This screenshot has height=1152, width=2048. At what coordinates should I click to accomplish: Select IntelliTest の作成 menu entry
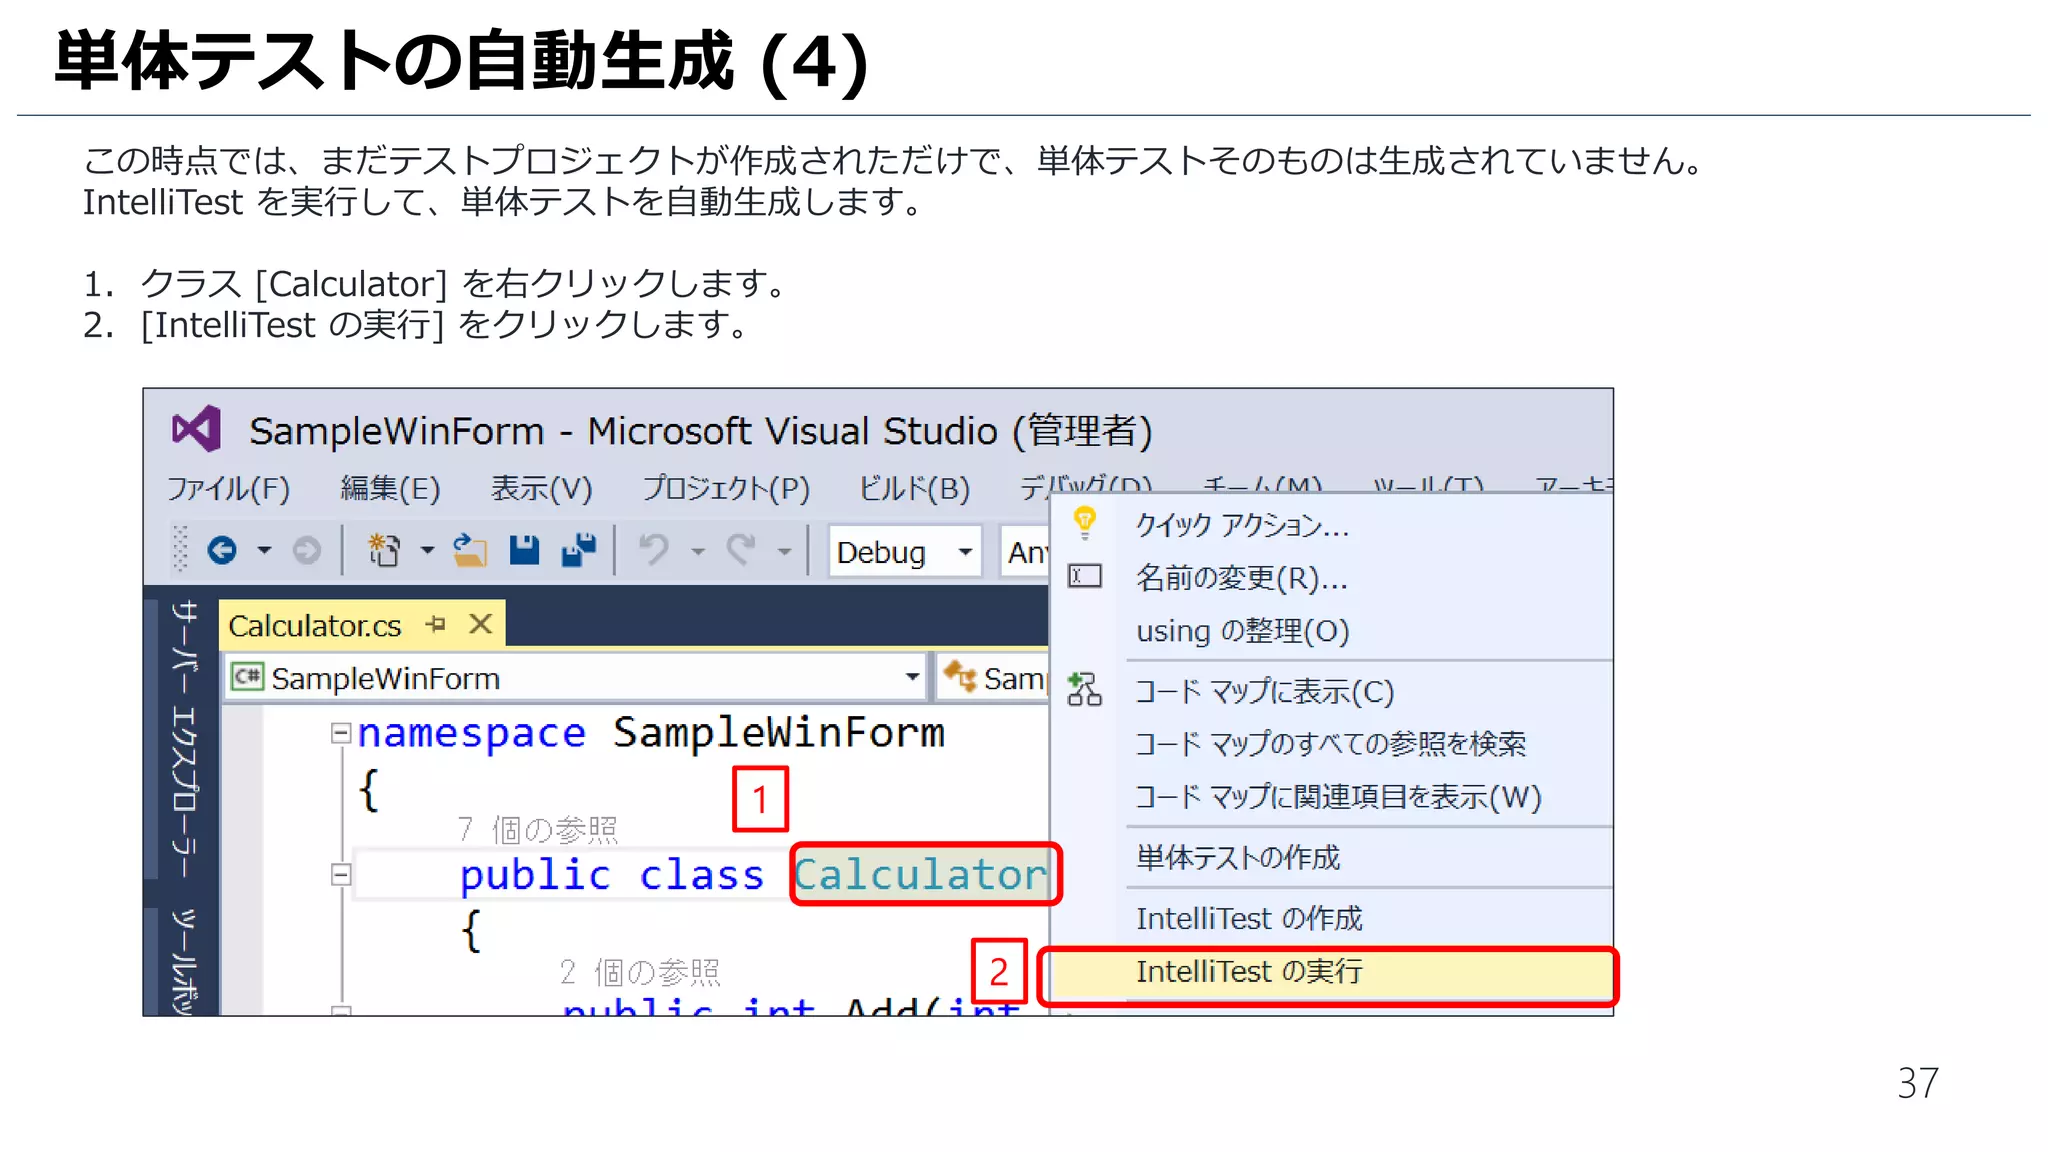coord(1332,918)
